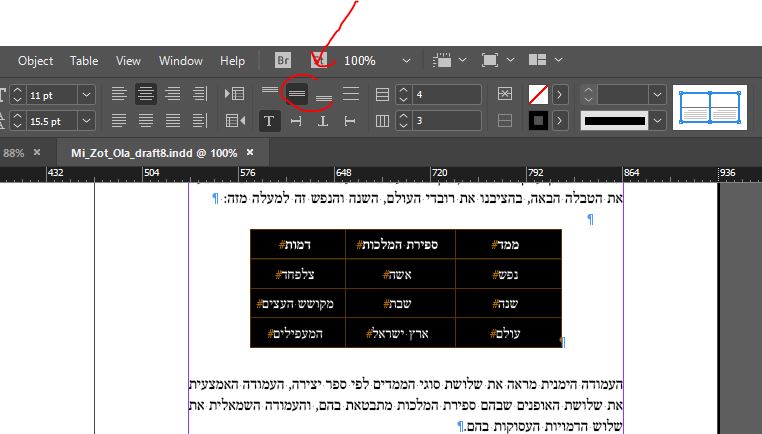Open the 11 pt font size dropdown
Image resolution: width=762 pixels, height=434 pixels.
coord(87,95)
